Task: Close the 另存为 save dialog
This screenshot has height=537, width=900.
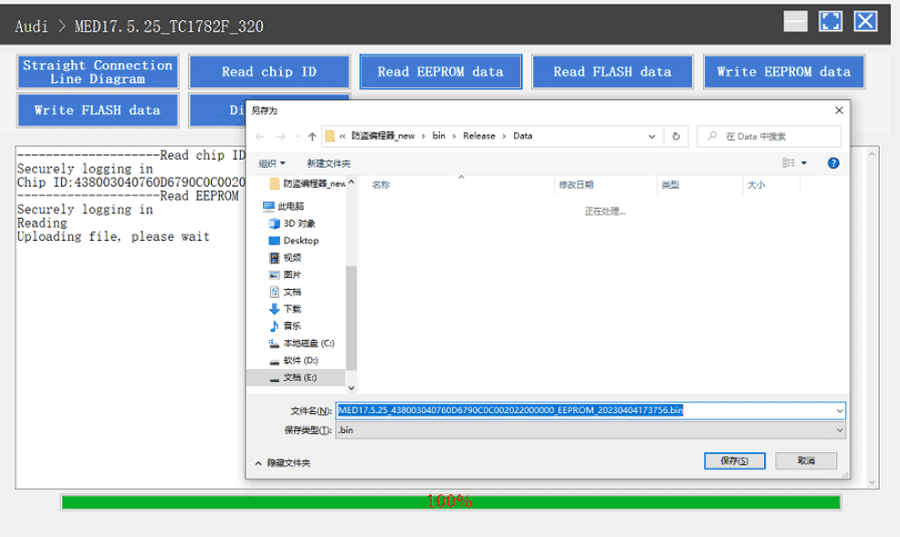Action: 839,110
